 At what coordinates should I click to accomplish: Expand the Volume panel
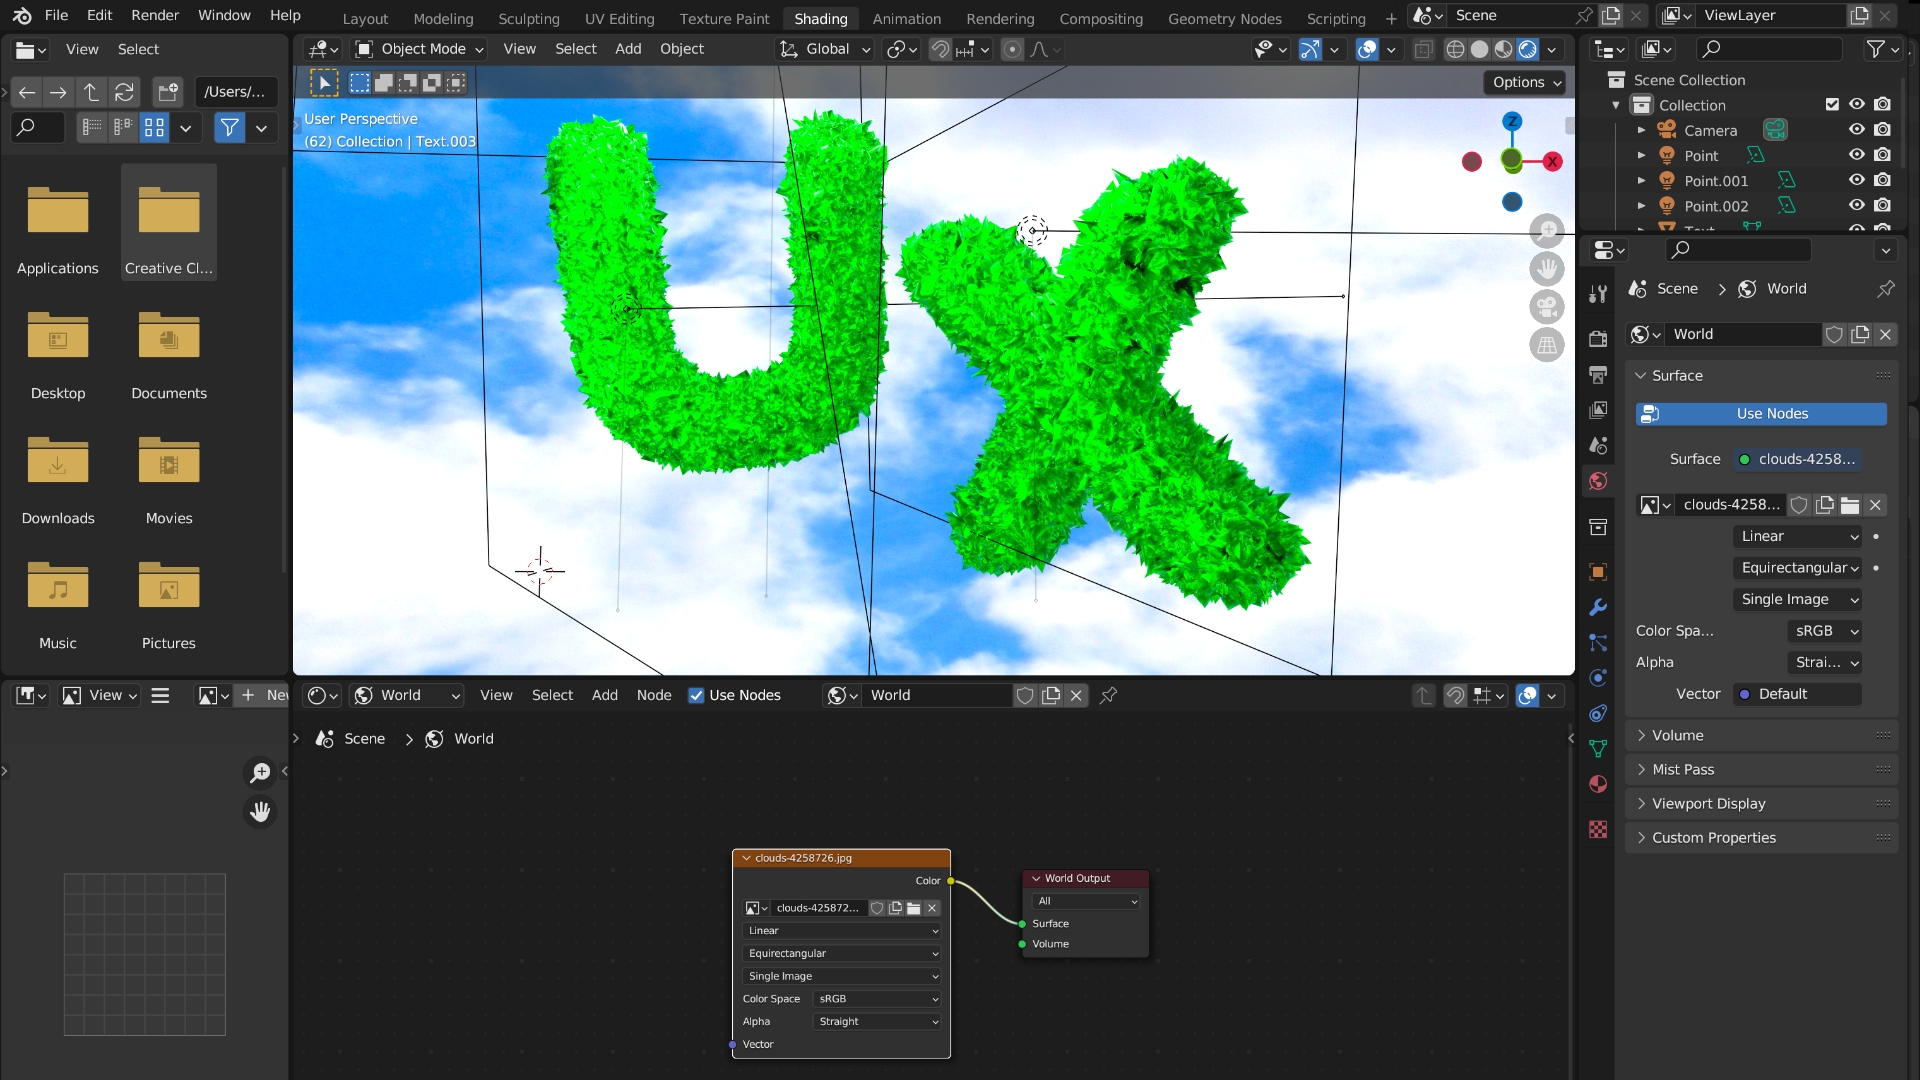(x=1677, y=735)
